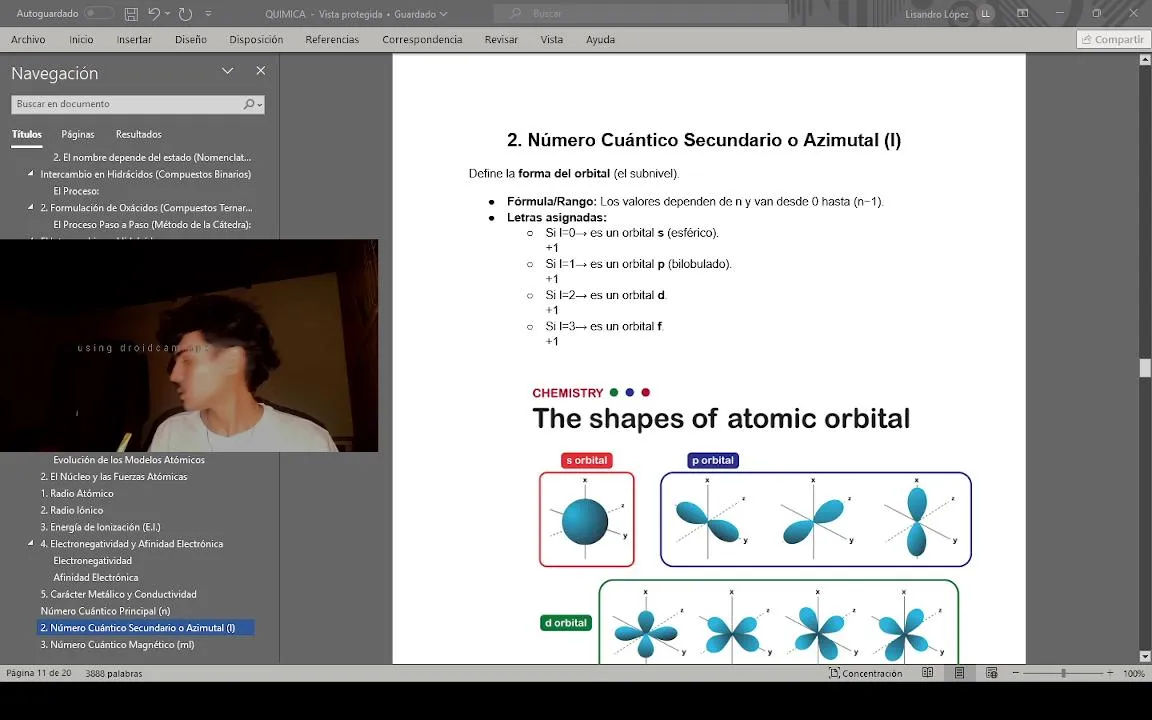This screenshot has width=1152, height=720.
Task: Go to 1. Radio Atómico heading
Action: (x=77, y=494)
